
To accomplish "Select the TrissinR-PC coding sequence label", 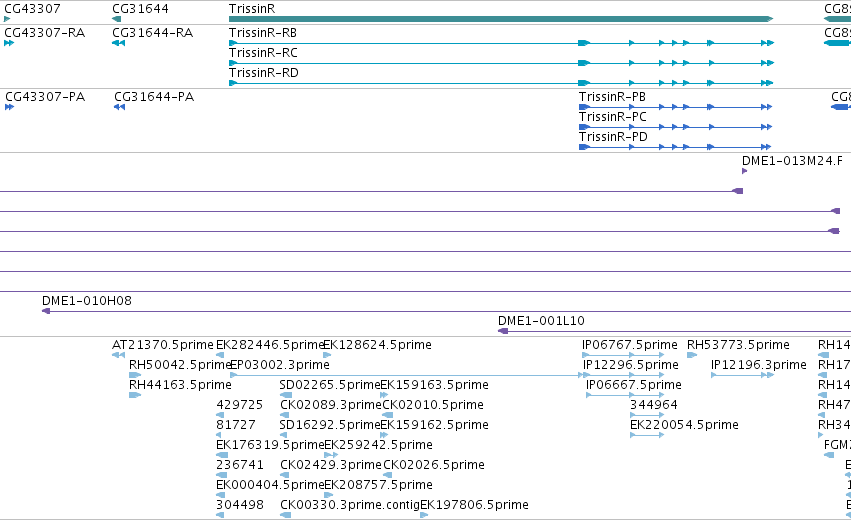I will 613,117.
